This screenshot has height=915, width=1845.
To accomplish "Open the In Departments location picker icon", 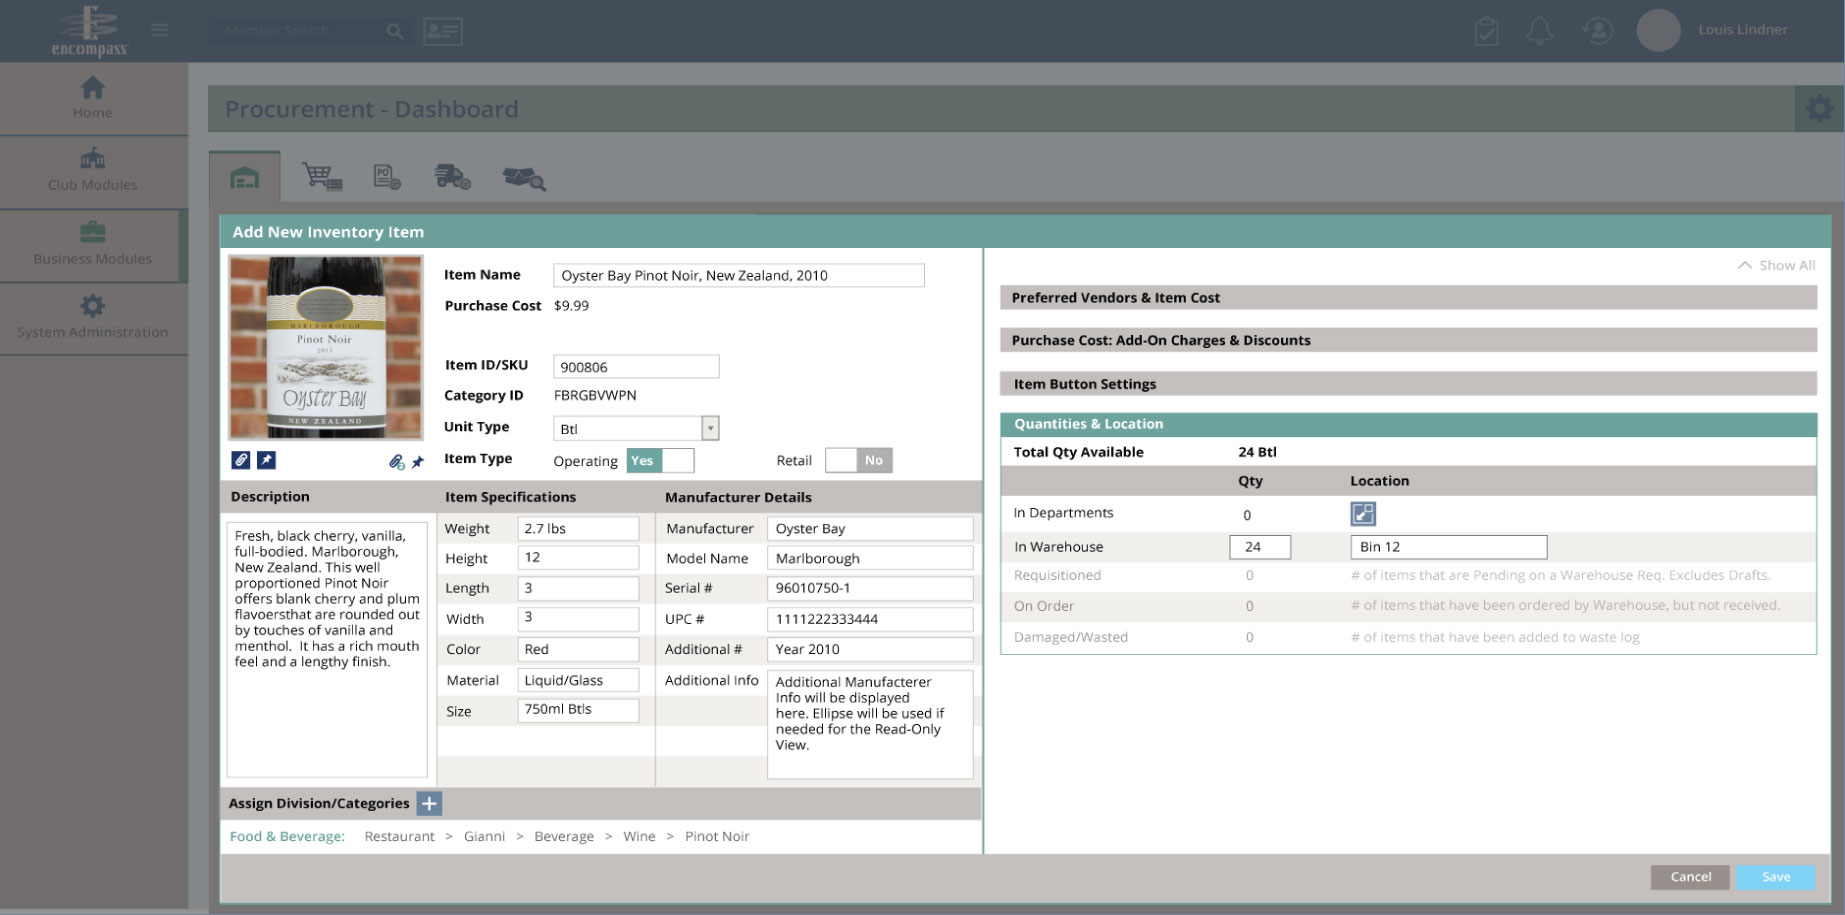I will point(1362,514).
